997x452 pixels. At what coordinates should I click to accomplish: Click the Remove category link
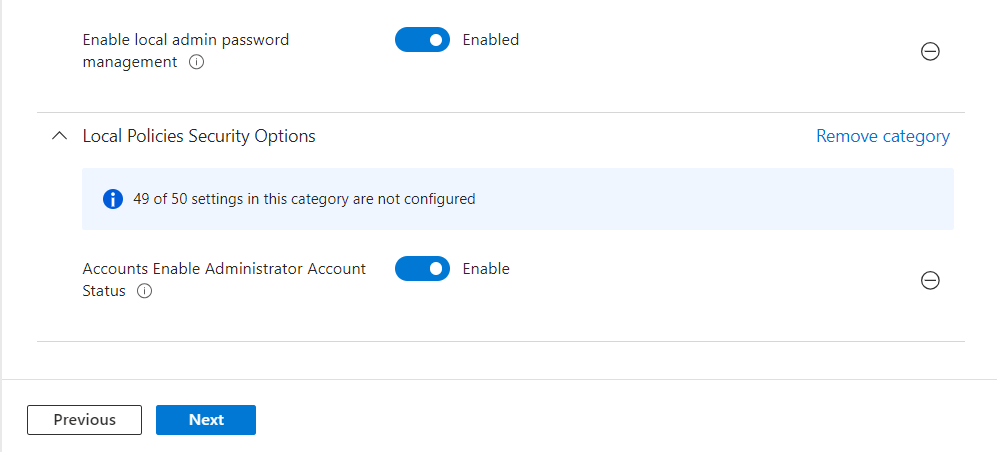[x=882, y=136]
